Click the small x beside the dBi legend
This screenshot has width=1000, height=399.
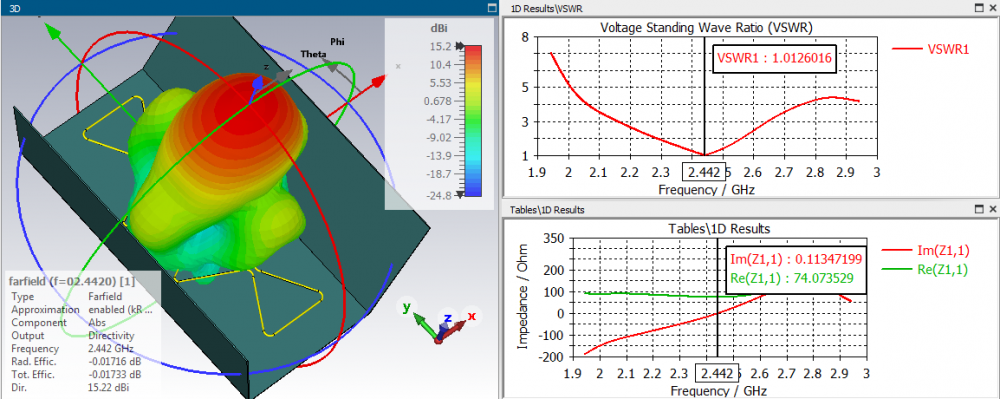pos(399,66)
